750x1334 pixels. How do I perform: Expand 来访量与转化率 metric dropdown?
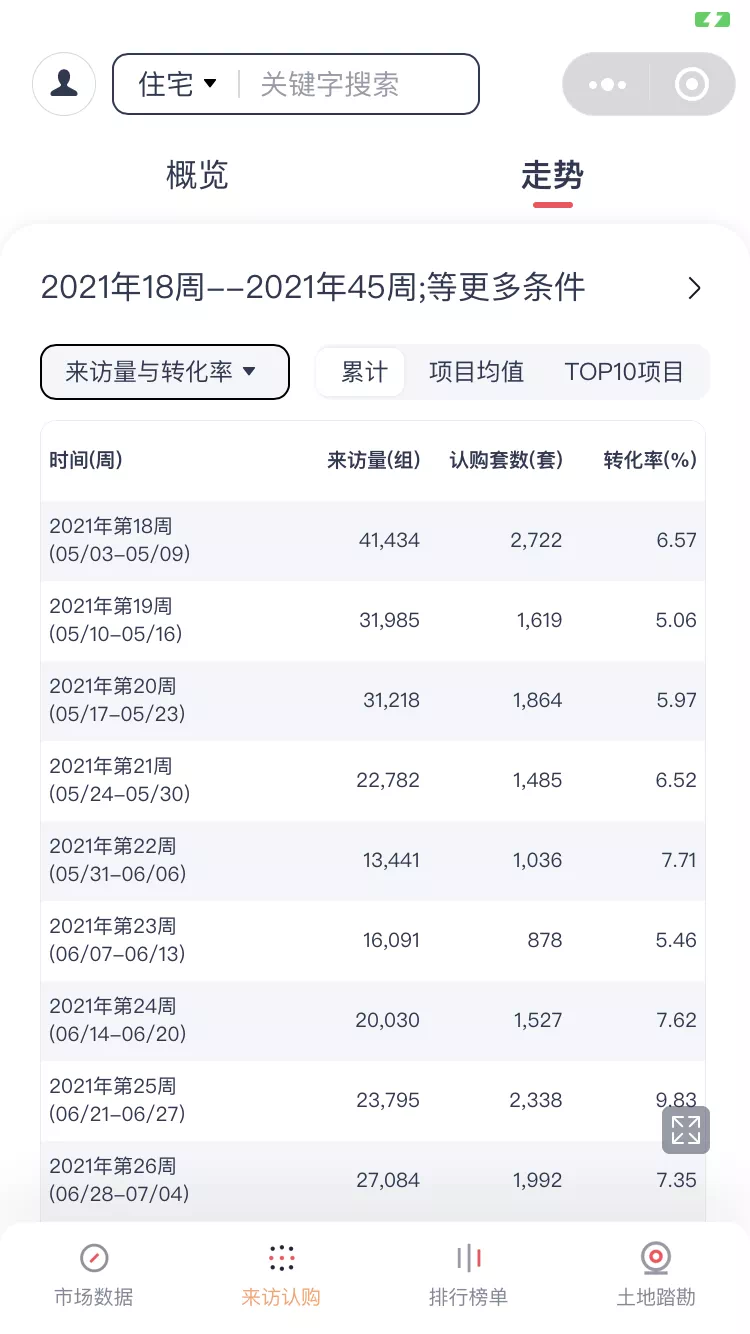point(165,372)
